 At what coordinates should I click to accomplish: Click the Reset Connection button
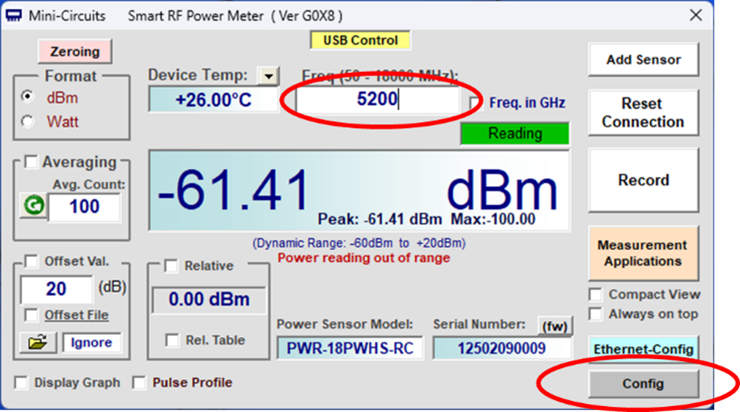(643, 112)
